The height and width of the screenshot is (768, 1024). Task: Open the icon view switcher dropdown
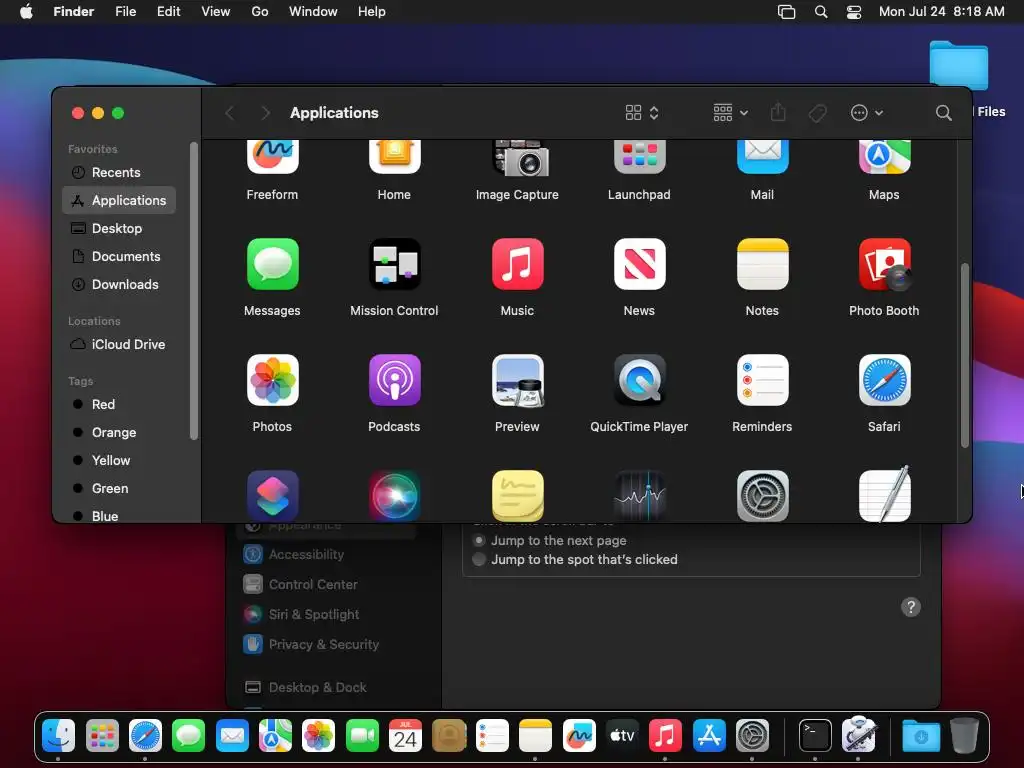click(642, 113)
